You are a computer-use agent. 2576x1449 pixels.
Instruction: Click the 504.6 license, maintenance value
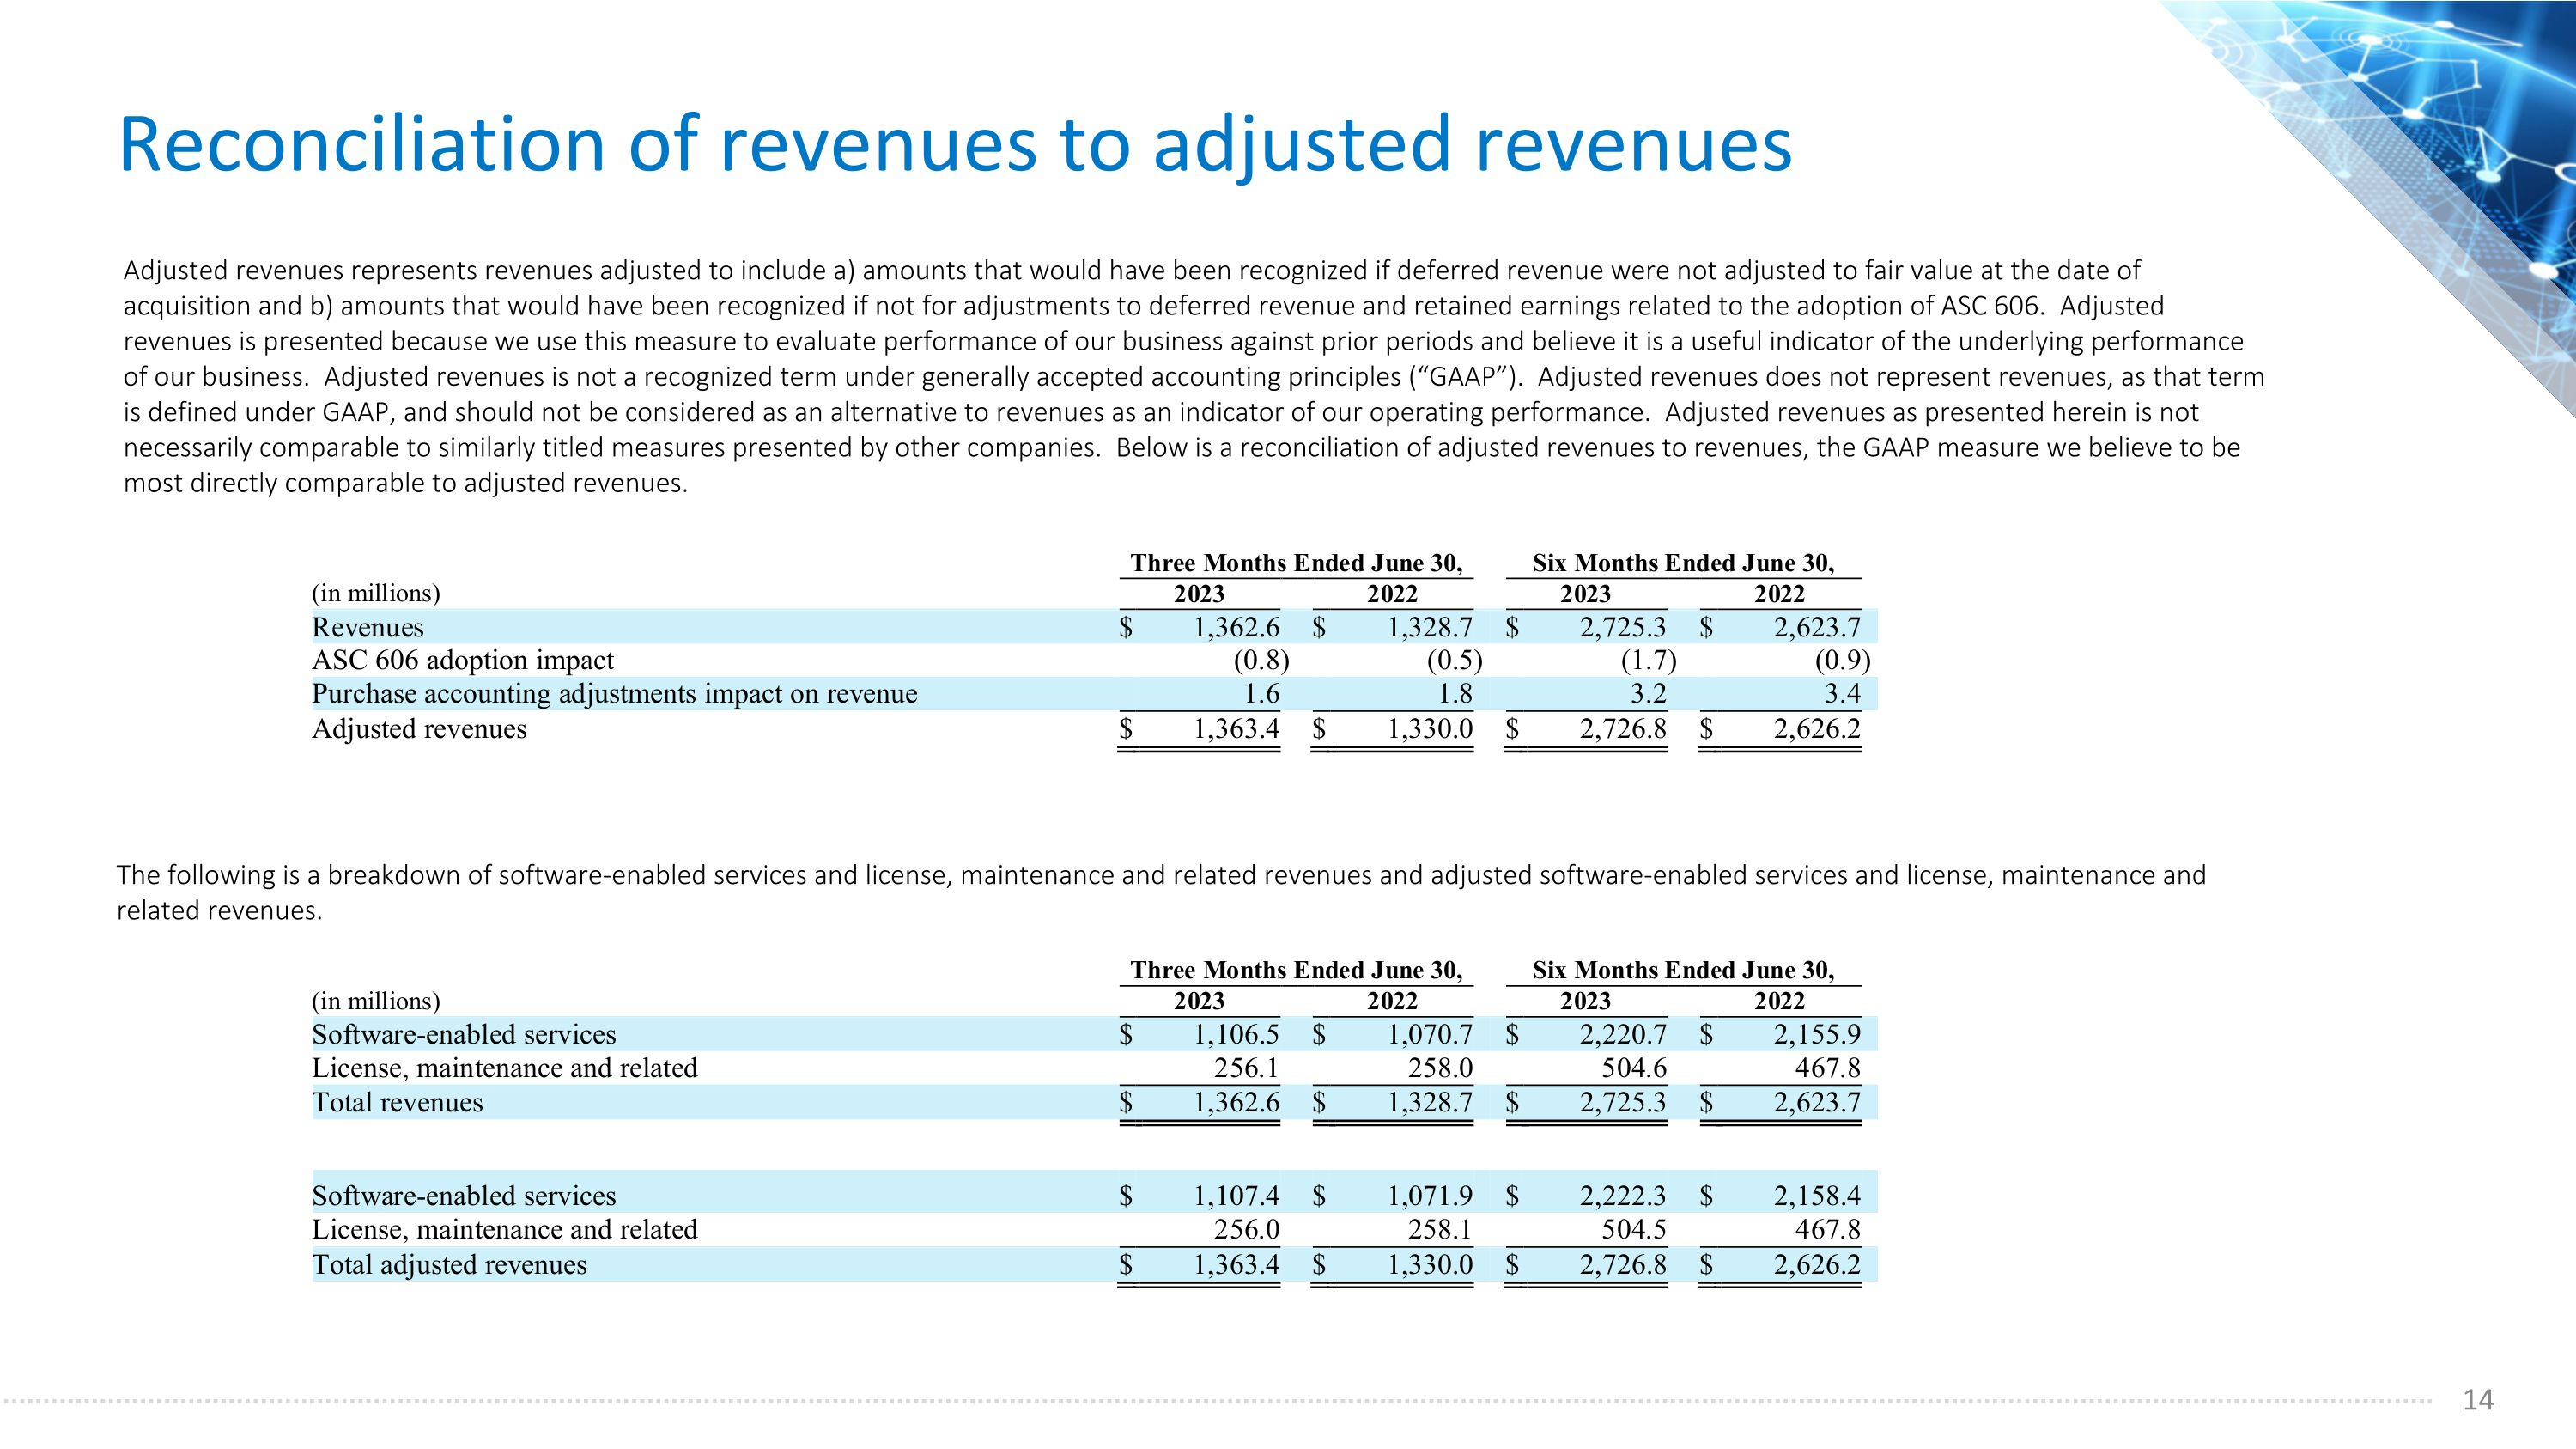(1634, 1068)
